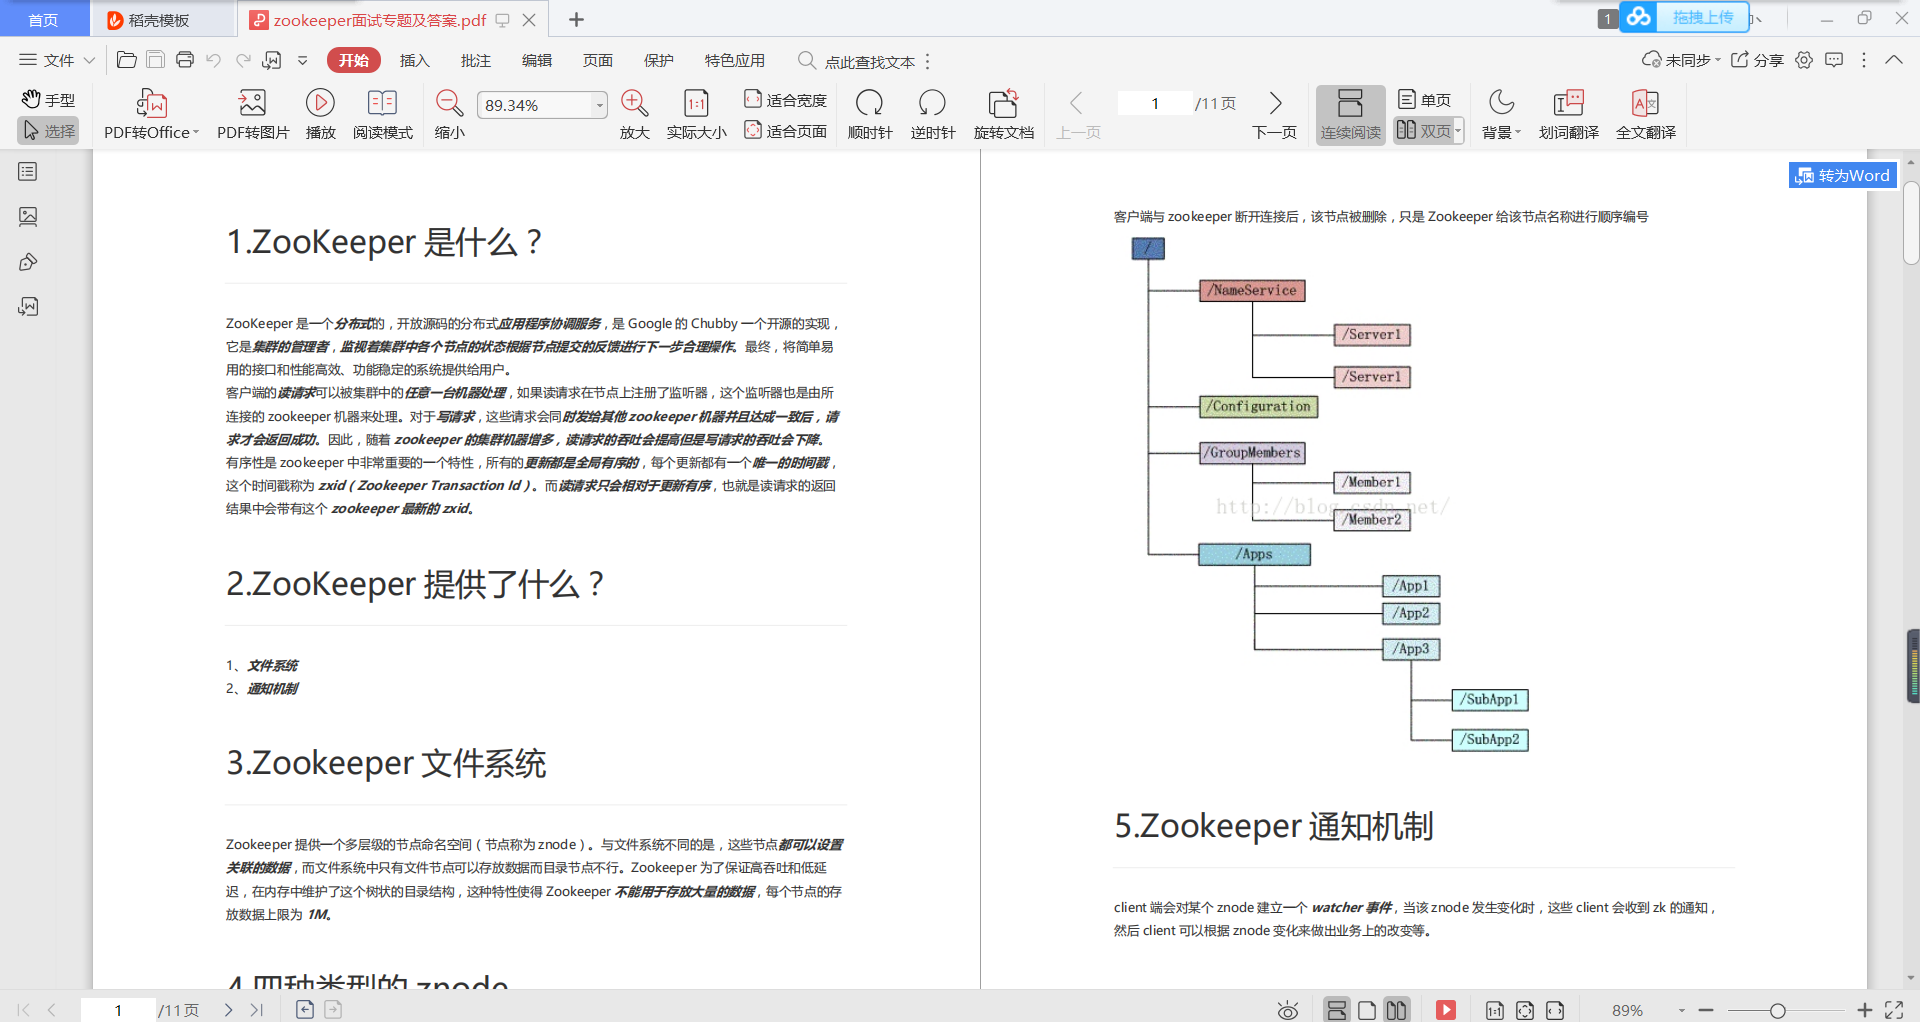Toggle double page view in status bar
Viewport: 1920px width, 1022px height.
[1397, 1010]
